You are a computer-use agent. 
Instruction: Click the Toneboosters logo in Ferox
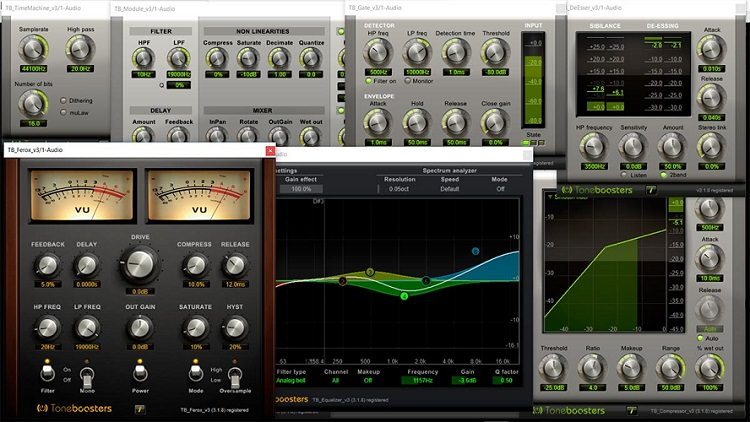(75, 408)
